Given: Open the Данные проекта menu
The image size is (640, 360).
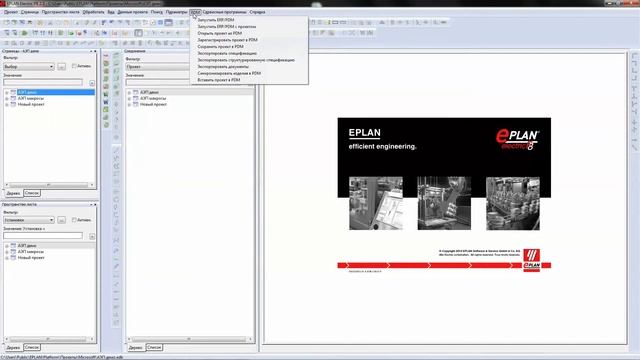Looking at the screenshot, I should (133, 12).
